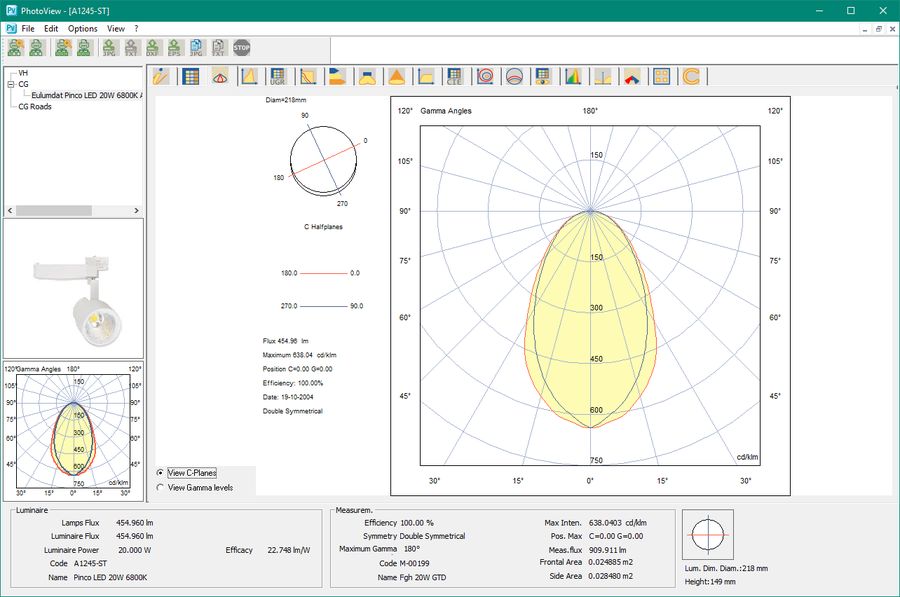Click the C-halfplanes orientation circle diagram
The height and width of the screenshot is (597, 900).
coord(324,159)
